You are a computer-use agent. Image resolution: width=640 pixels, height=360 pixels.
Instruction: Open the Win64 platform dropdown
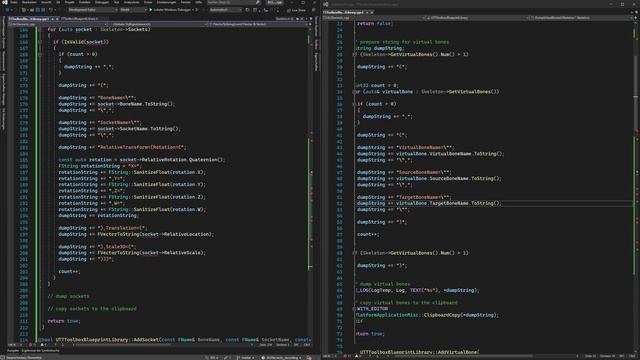coord(133,9)
